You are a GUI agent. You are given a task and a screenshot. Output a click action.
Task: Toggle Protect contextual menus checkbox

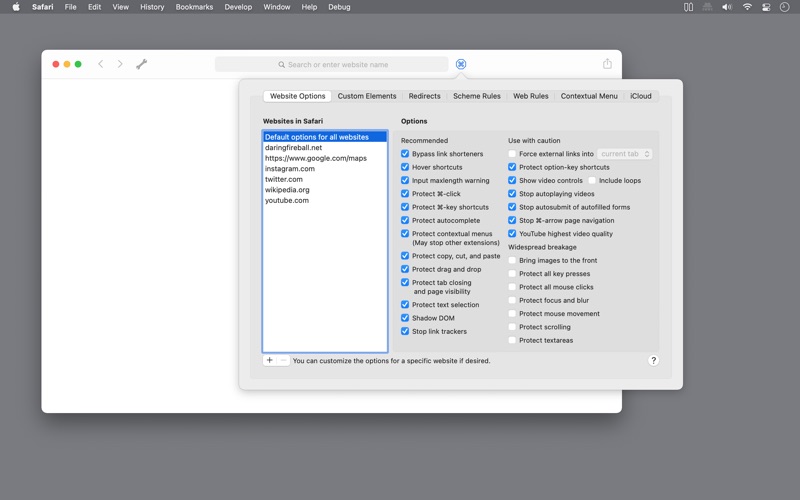405,233
